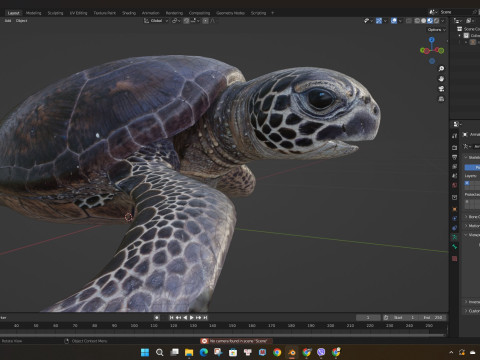The image size is (480, 360).
Task: Collapse the Collection tree item
Action: point(460,36)
